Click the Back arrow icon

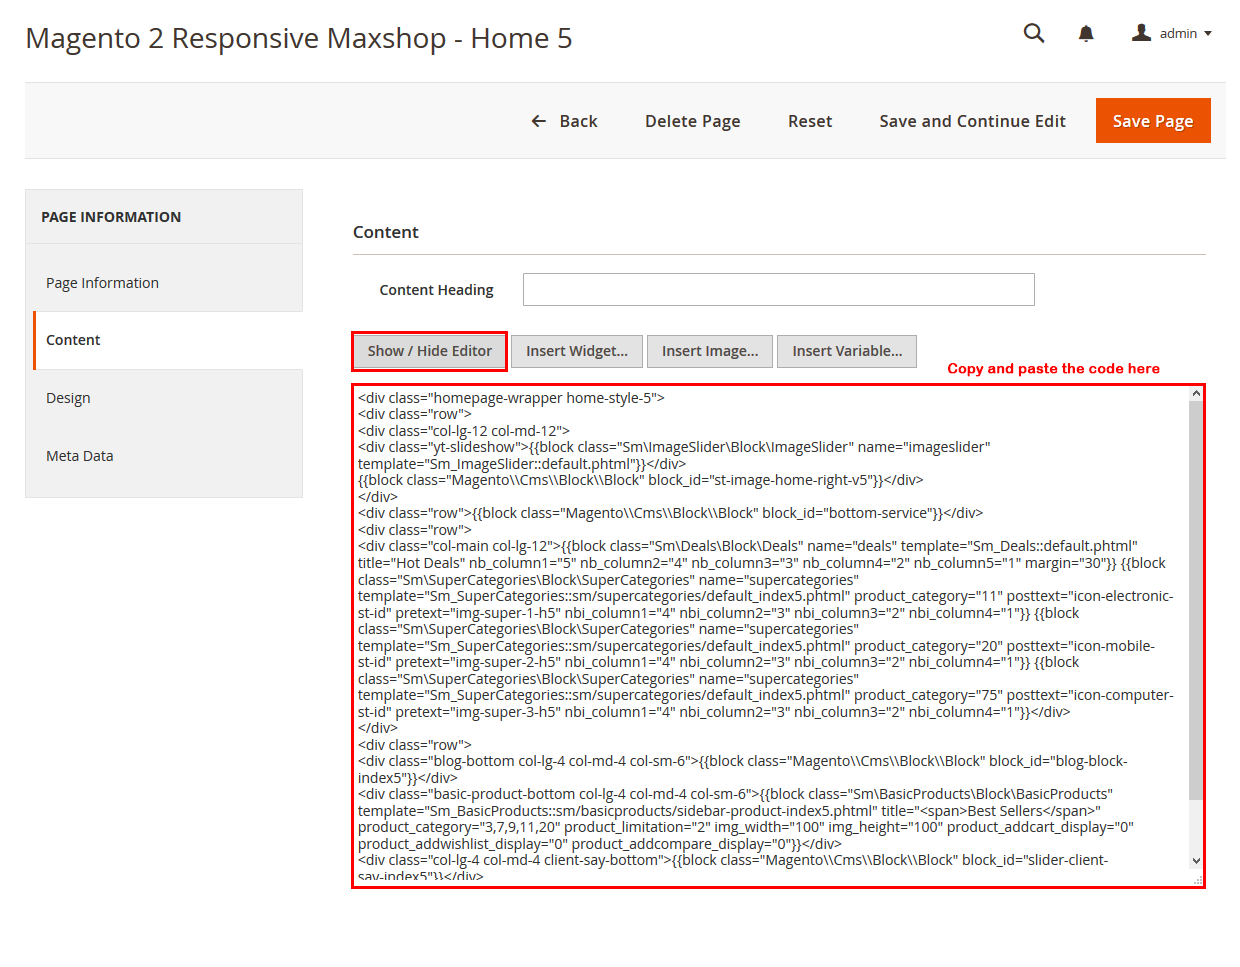pyautogui.click(x=539, y=121)
